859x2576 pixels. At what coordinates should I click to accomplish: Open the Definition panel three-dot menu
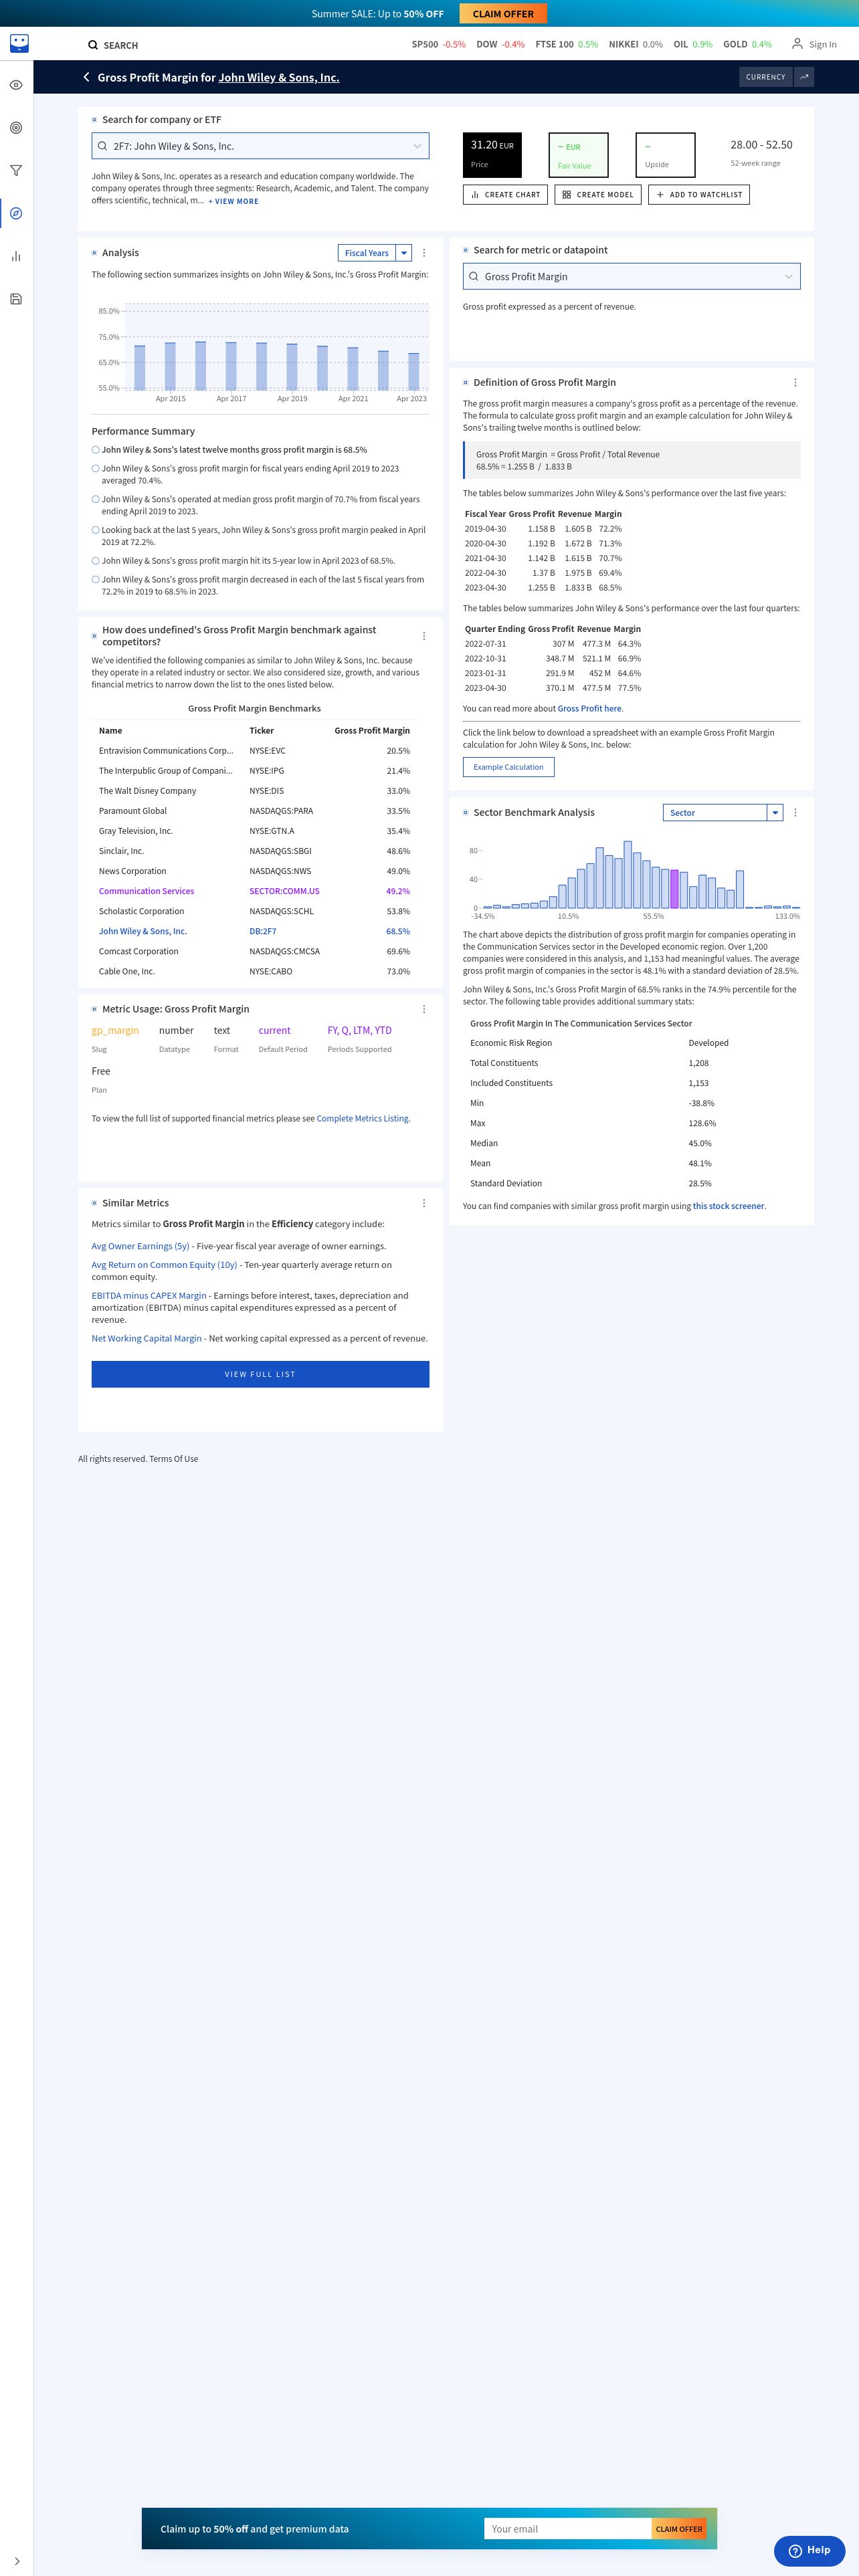pyautogui.click(x=795, y=383)
